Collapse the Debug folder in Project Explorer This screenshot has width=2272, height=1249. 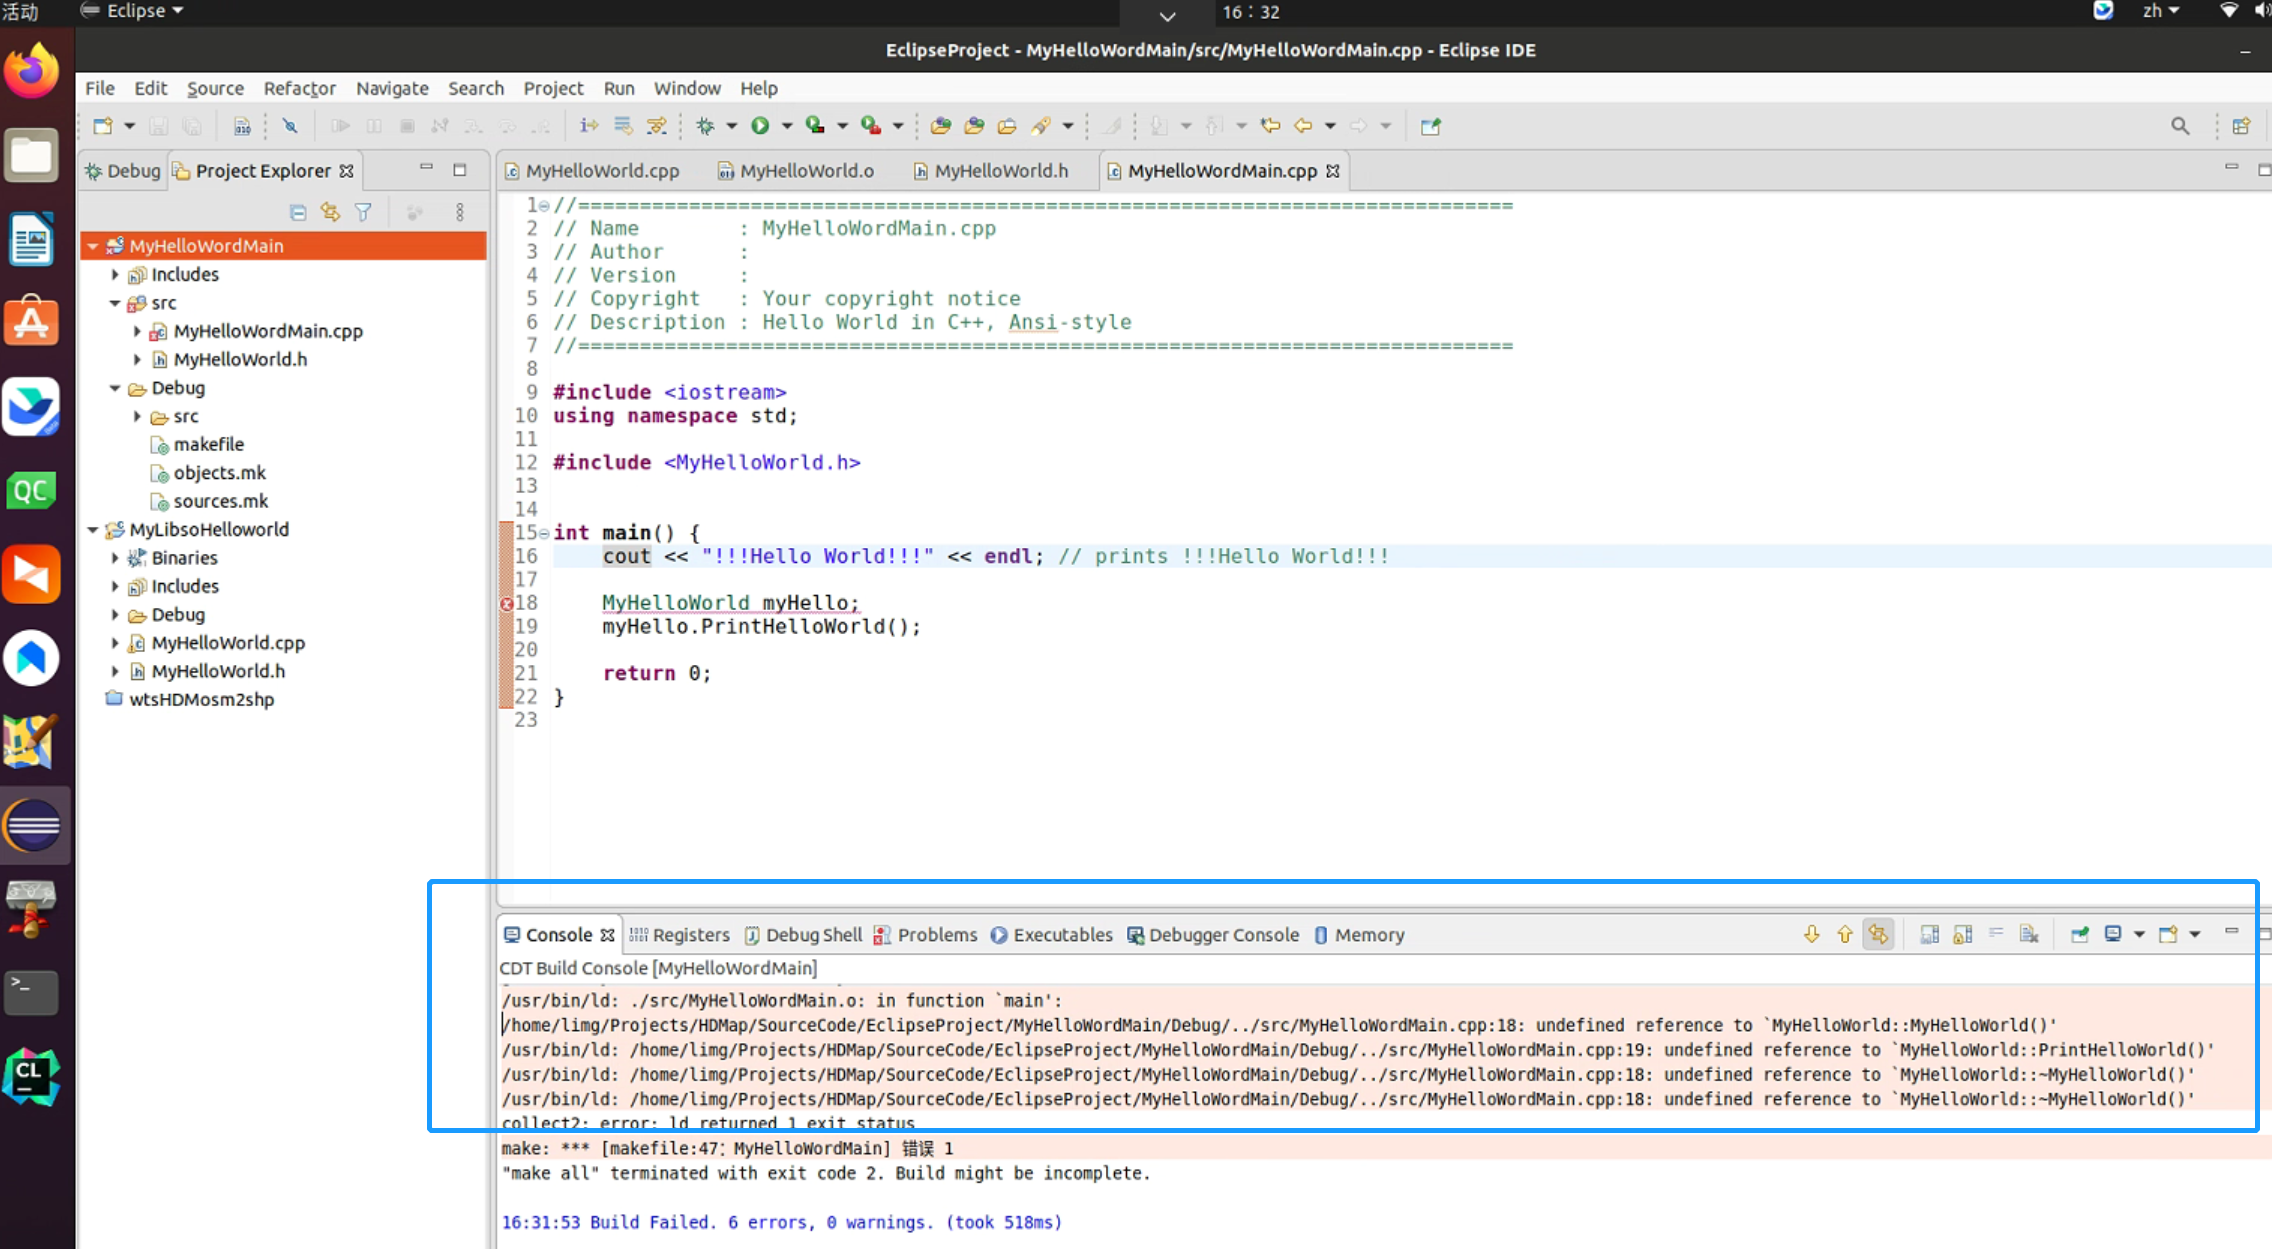(116, 388)
